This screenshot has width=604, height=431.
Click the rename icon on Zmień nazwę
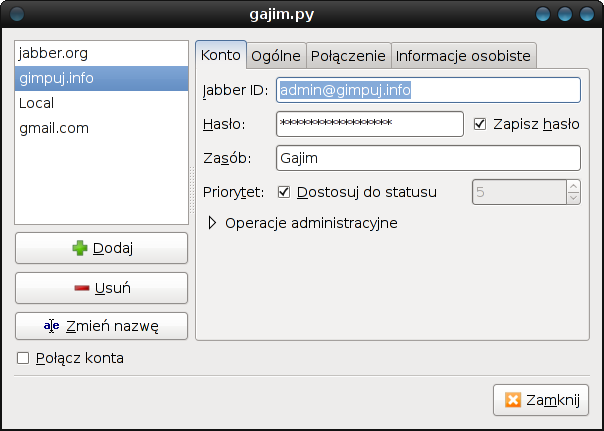pos(52,326)
